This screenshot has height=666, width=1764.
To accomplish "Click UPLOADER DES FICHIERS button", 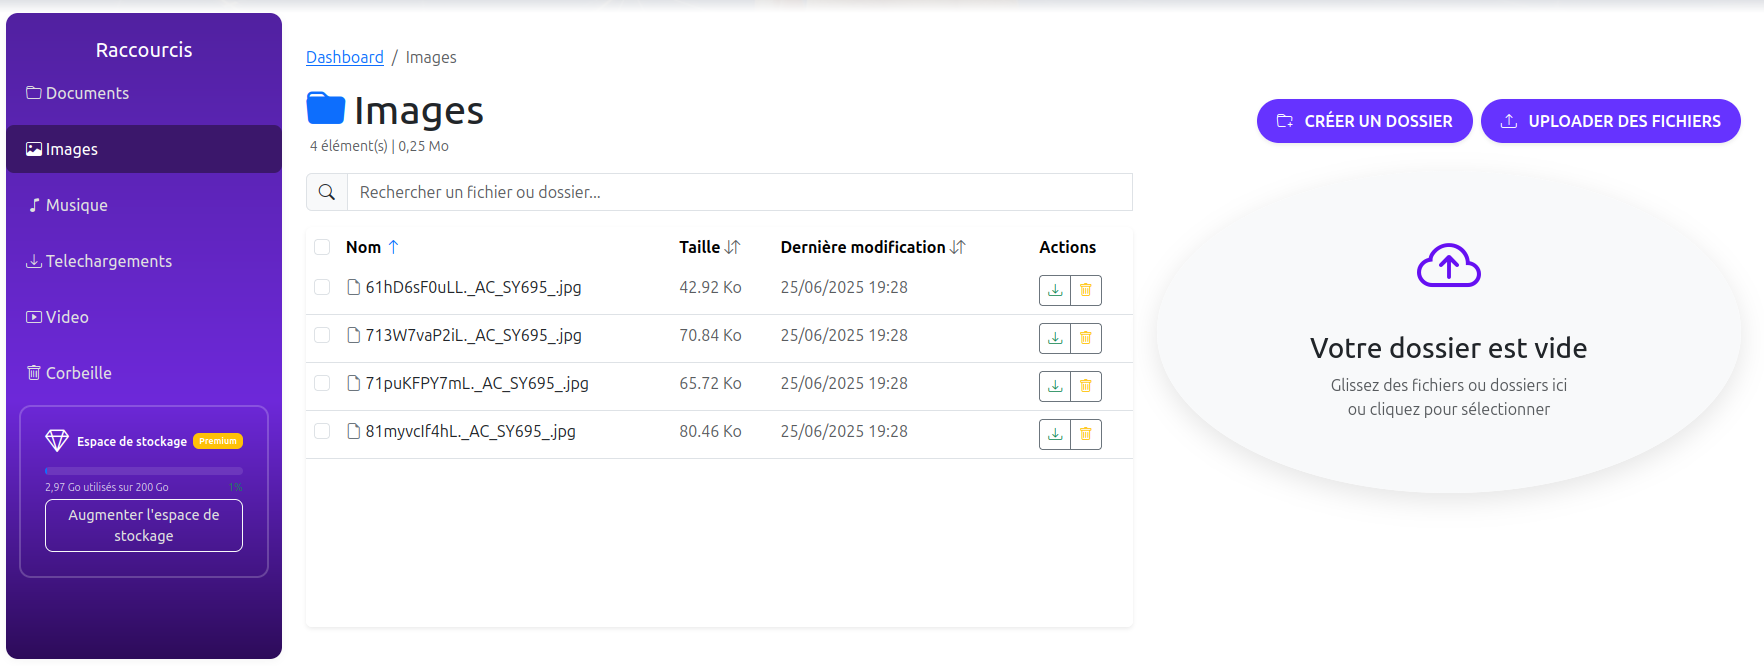I will [1610, 121].
